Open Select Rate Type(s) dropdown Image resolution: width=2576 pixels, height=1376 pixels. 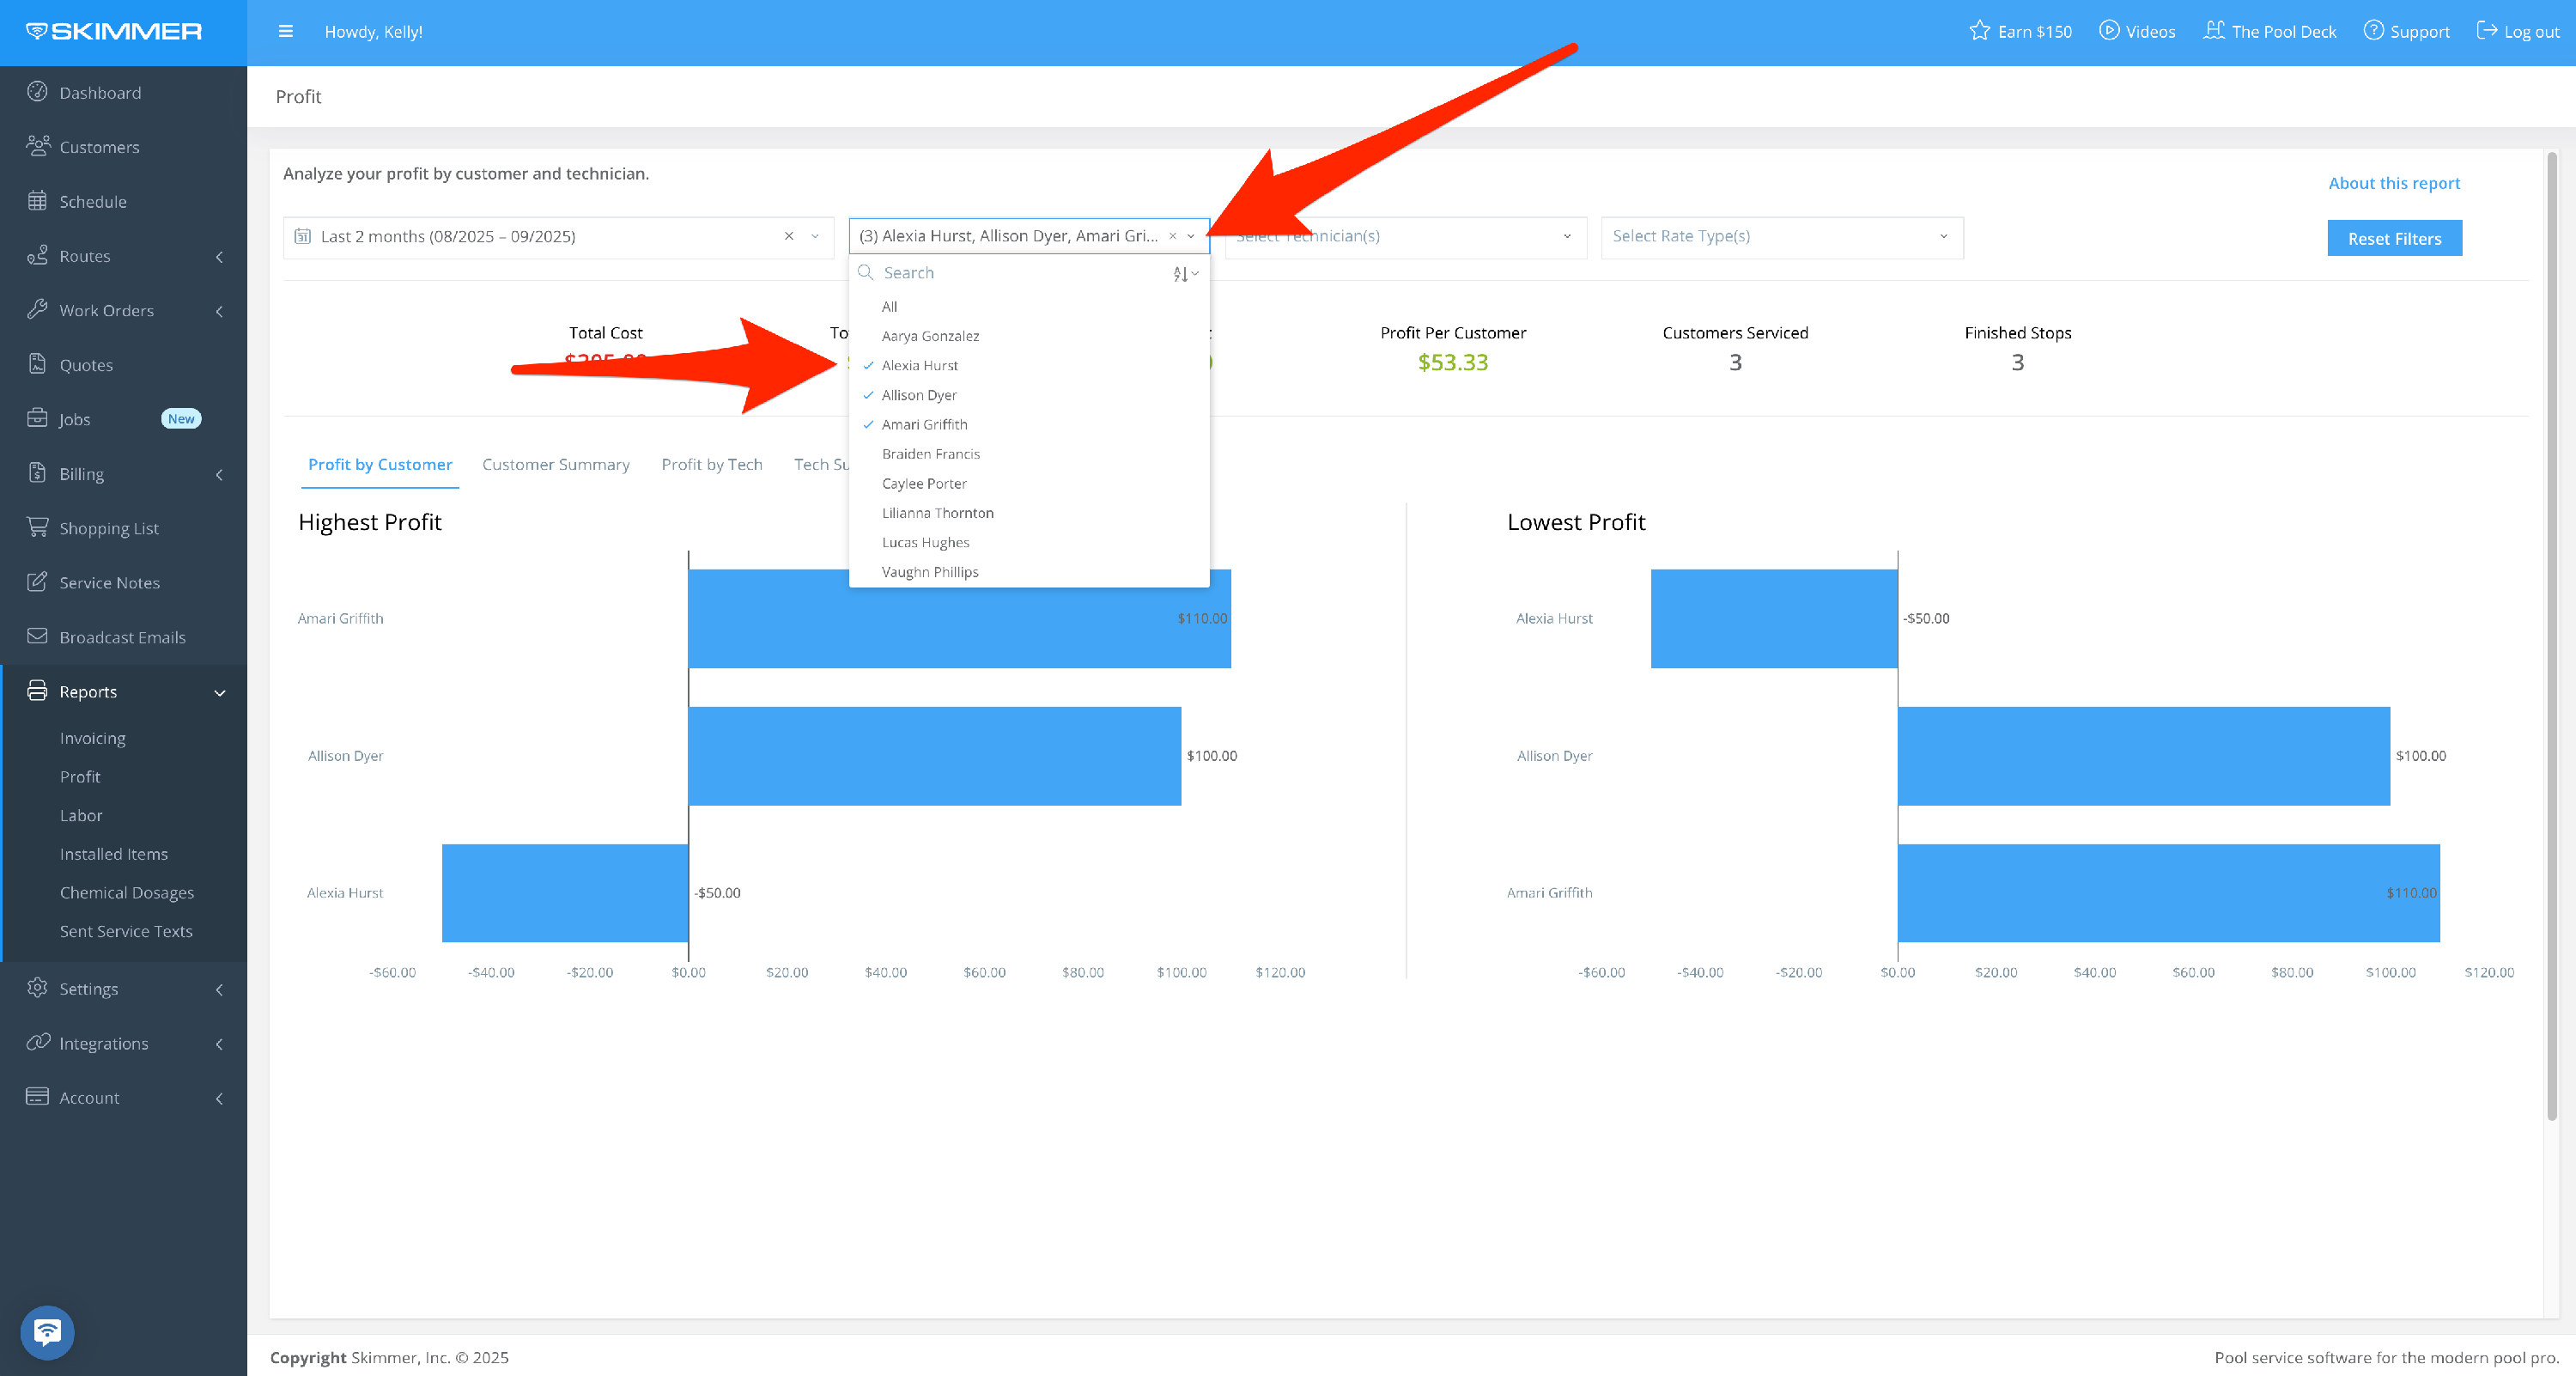click(x=1781, y=237)
